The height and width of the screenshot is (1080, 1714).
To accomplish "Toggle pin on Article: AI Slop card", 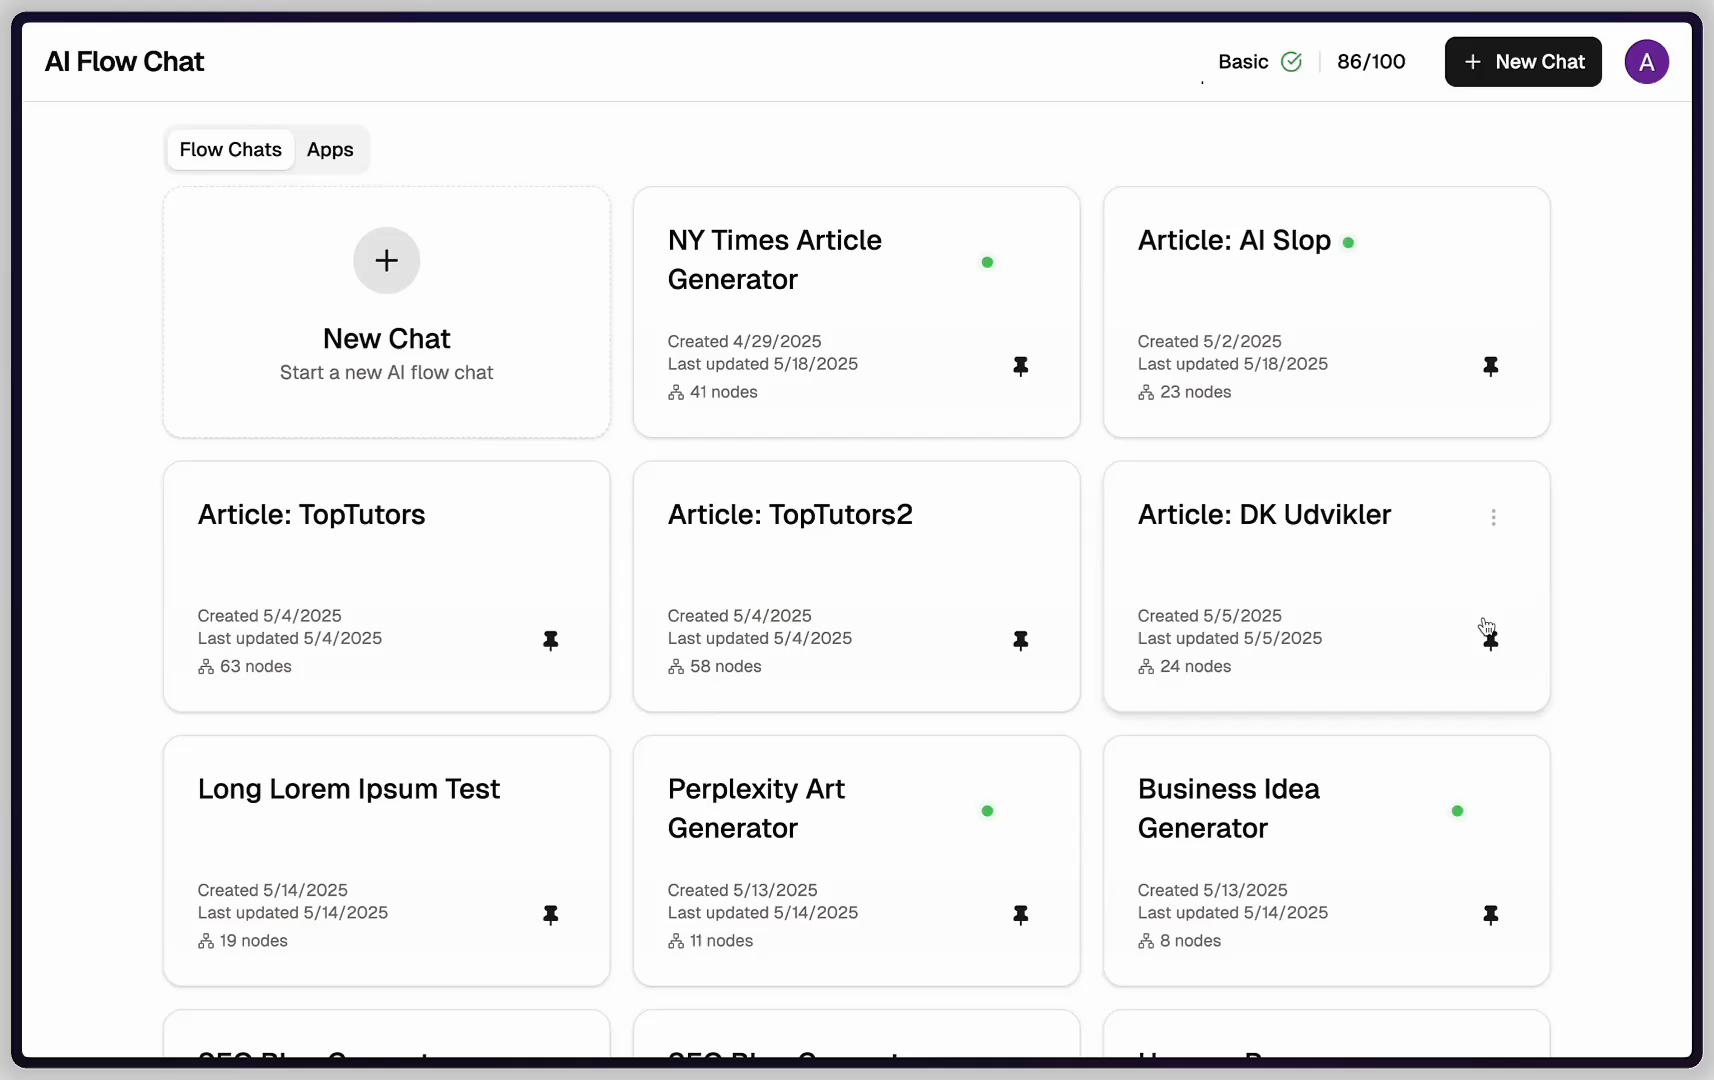I will click(1490, 366).
